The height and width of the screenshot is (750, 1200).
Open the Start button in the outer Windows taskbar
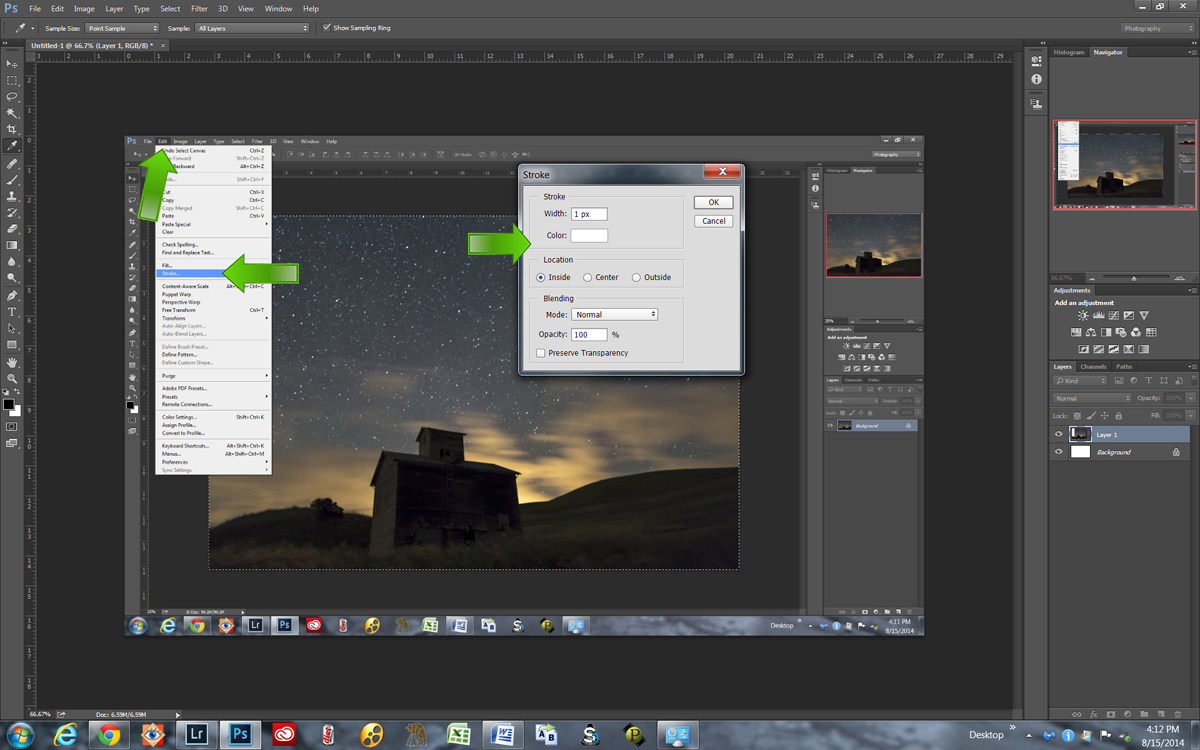[20, 736]
